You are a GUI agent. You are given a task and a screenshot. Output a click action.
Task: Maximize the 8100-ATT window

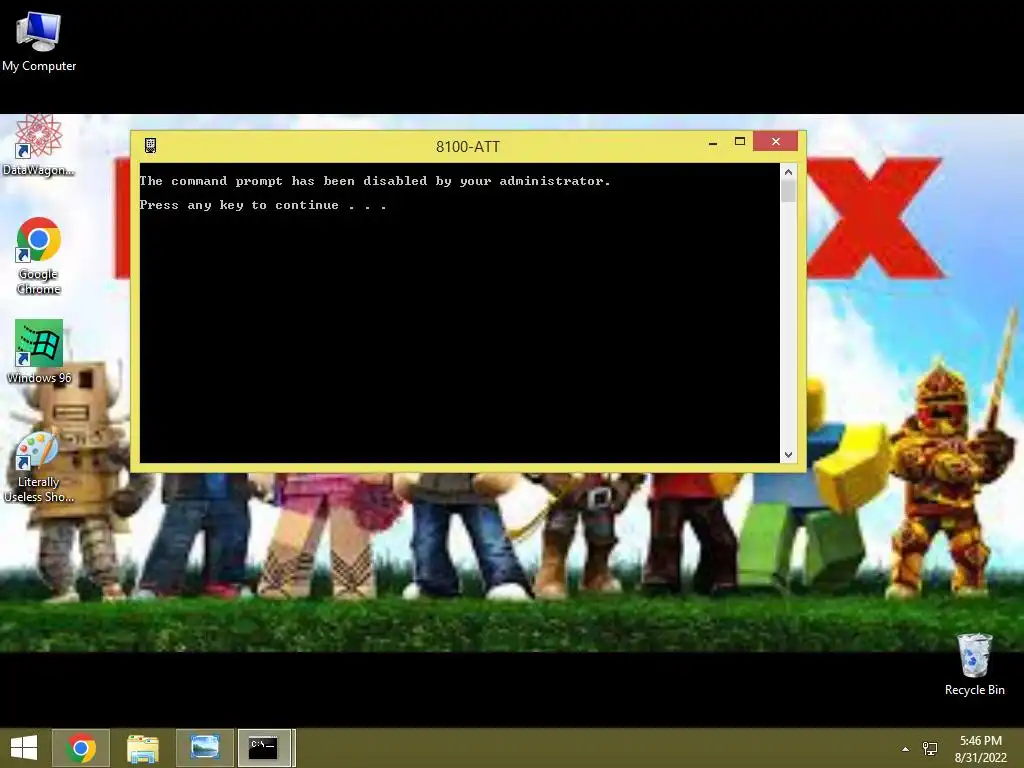[740, 142]
